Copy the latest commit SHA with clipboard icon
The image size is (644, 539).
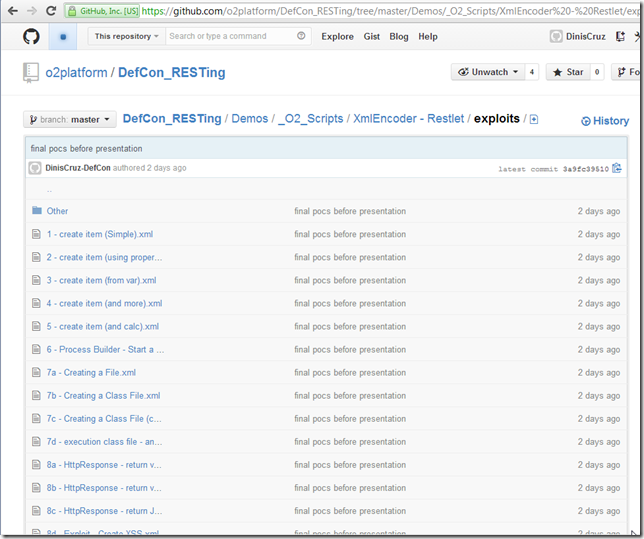tap(616, 168)
